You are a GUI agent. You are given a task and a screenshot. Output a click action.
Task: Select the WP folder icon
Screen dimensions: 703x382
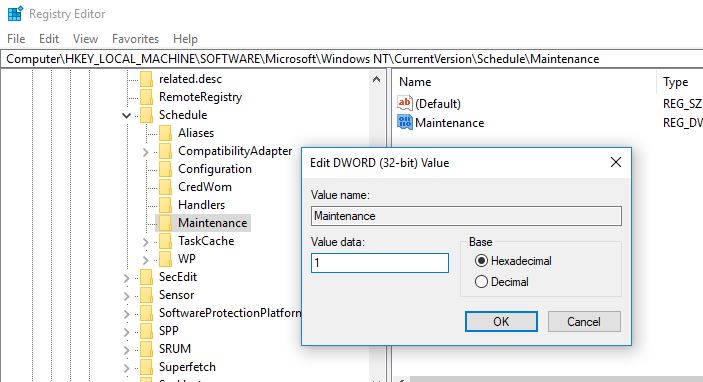pos(165,259)
